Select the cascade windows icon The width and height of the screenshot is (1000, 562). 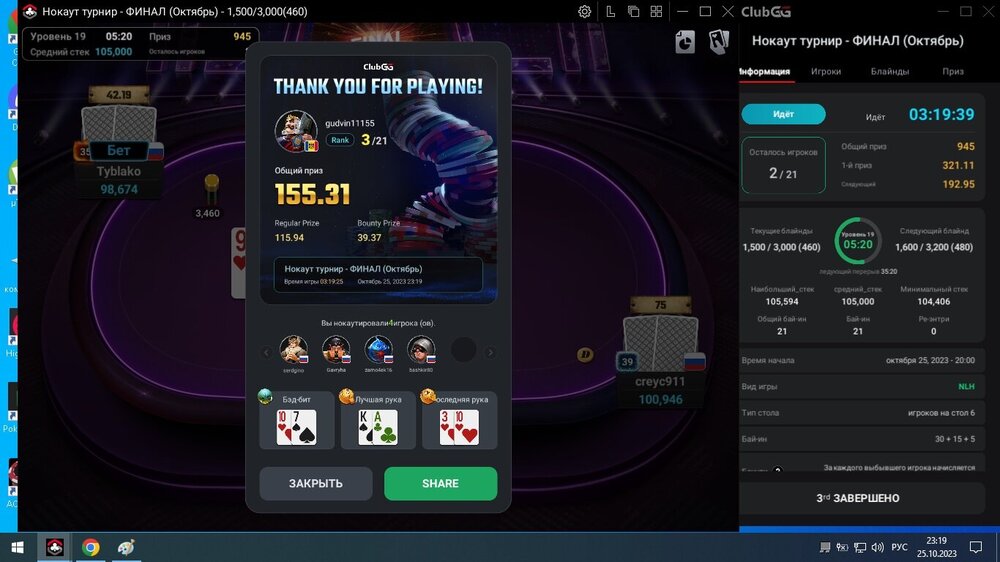[633, 11]
